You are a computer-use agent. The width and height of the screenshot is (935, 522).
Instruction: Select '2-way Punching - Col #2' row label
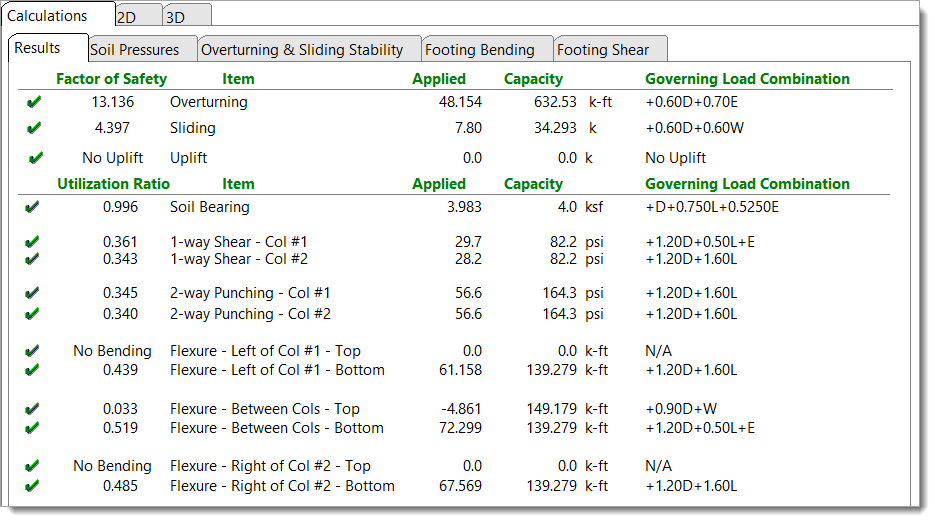tap(250, 314)
